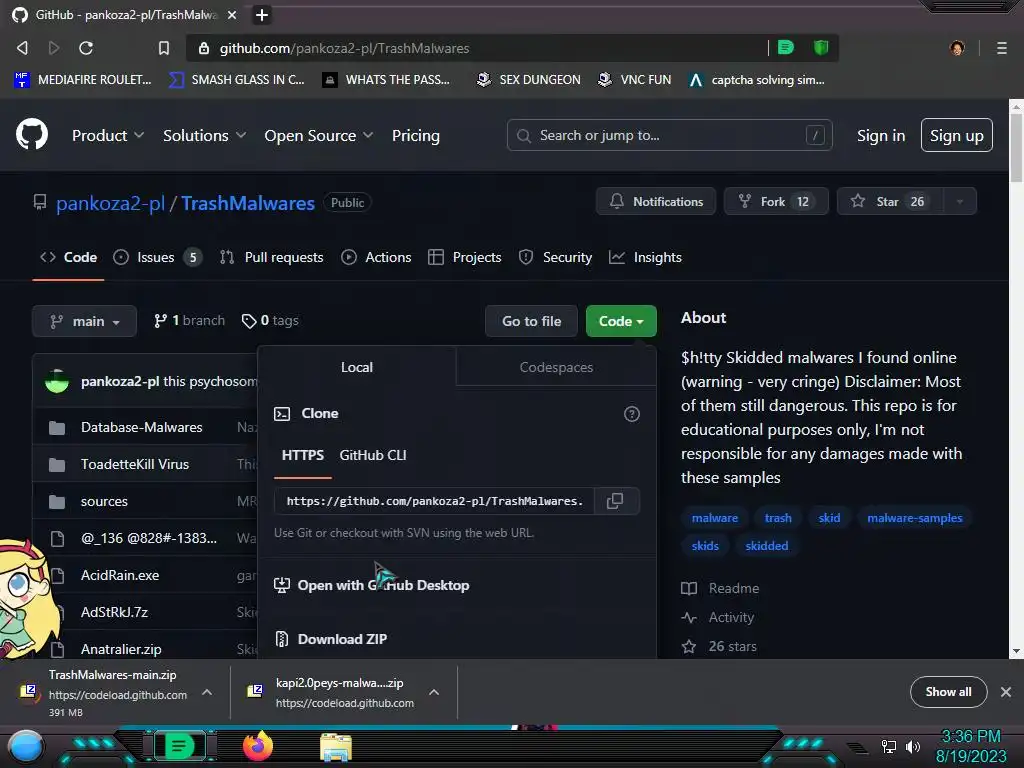This screenshot has height=768, width=1024.
Task: Click the malware-samples topic tag
Action: (x=914, y=518)
